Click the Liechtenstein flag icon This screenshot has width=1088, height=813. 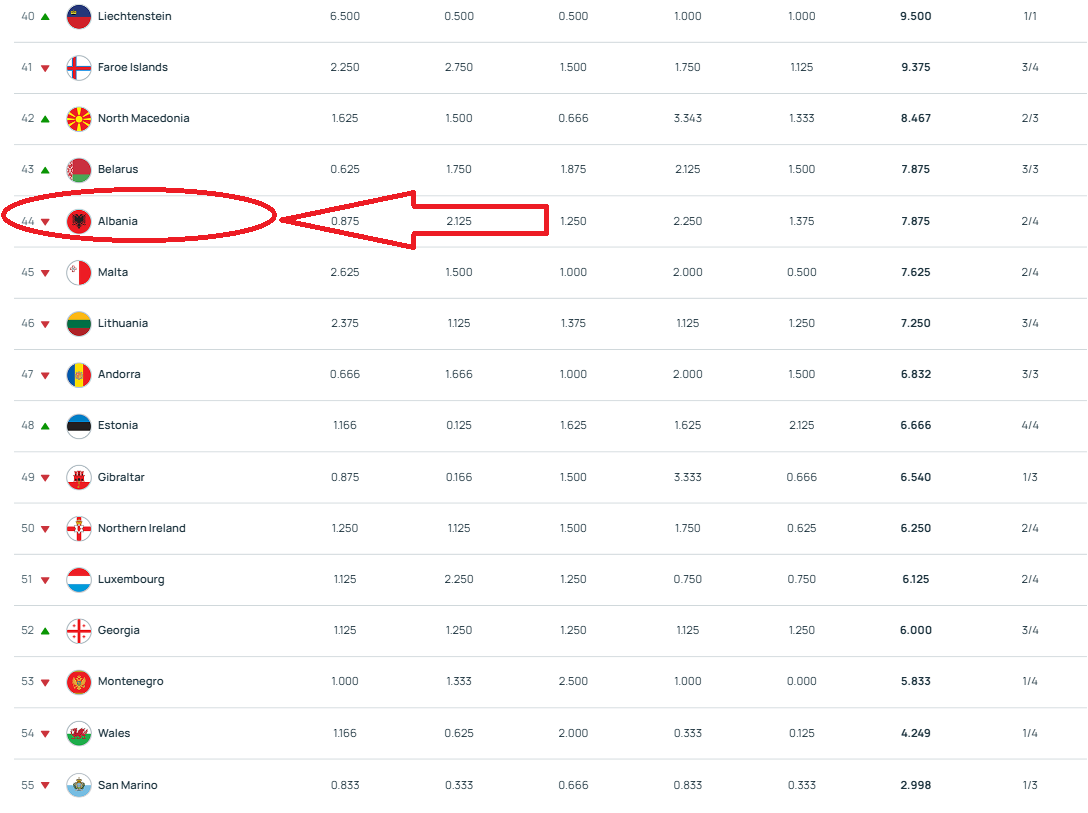pos(78,16)
